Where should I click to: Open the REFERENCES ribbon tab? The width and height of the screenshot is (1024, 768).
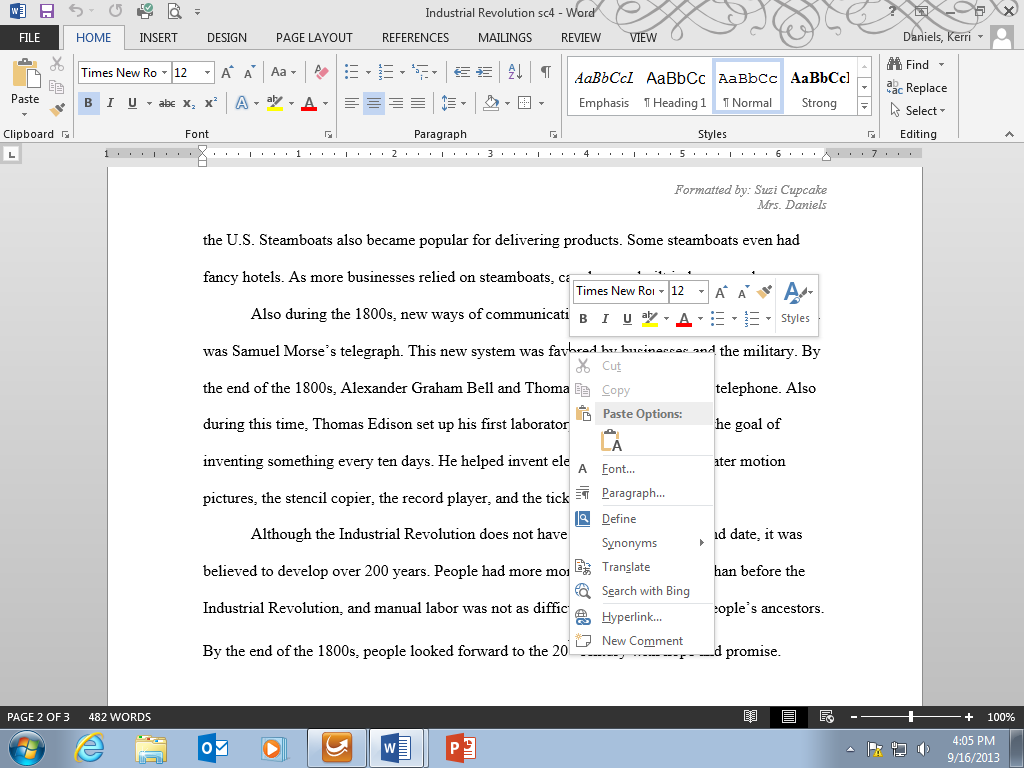click(415, 38)
